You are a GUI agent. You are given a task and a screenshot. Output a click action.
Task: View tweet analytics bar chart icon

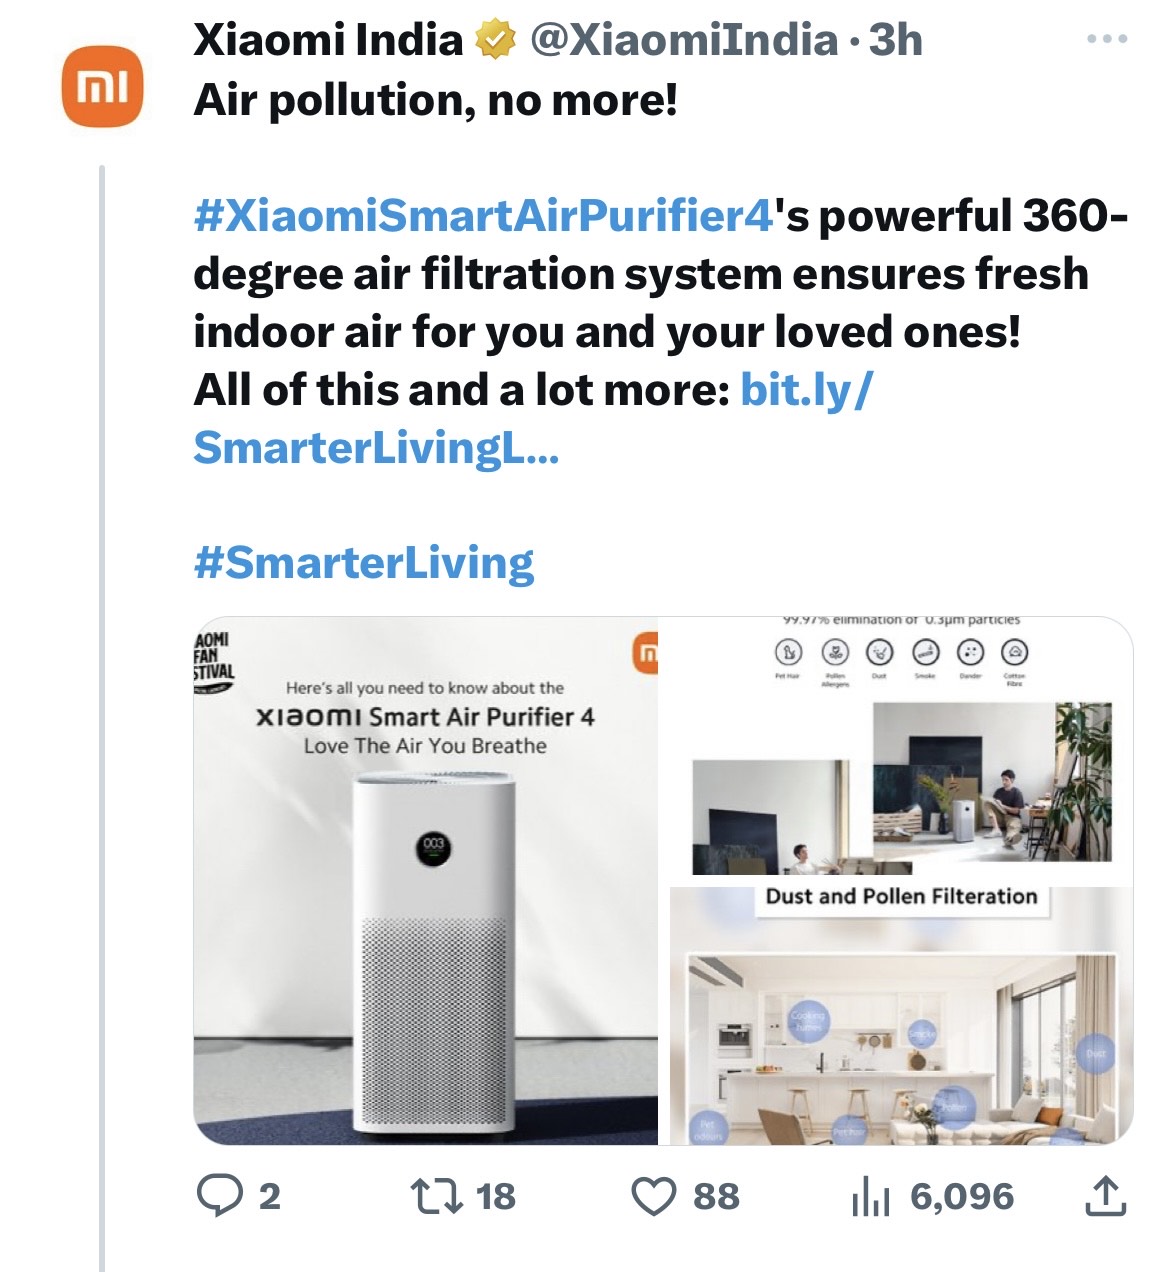coord(870,1196)
